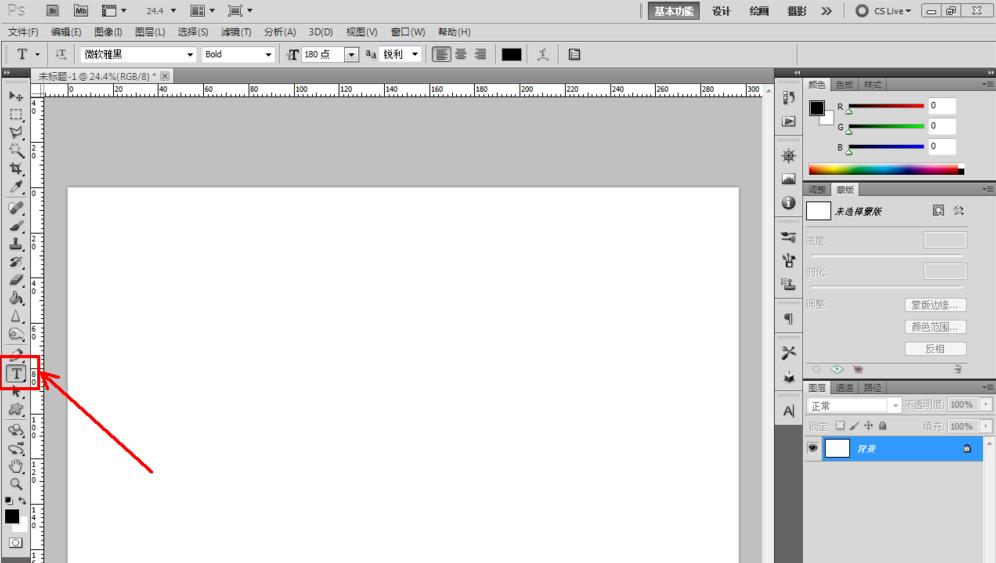The height and width of the screenshot is (563, 996).
Task: Open the 滤镜(T) menu
Action: [236, 32]
